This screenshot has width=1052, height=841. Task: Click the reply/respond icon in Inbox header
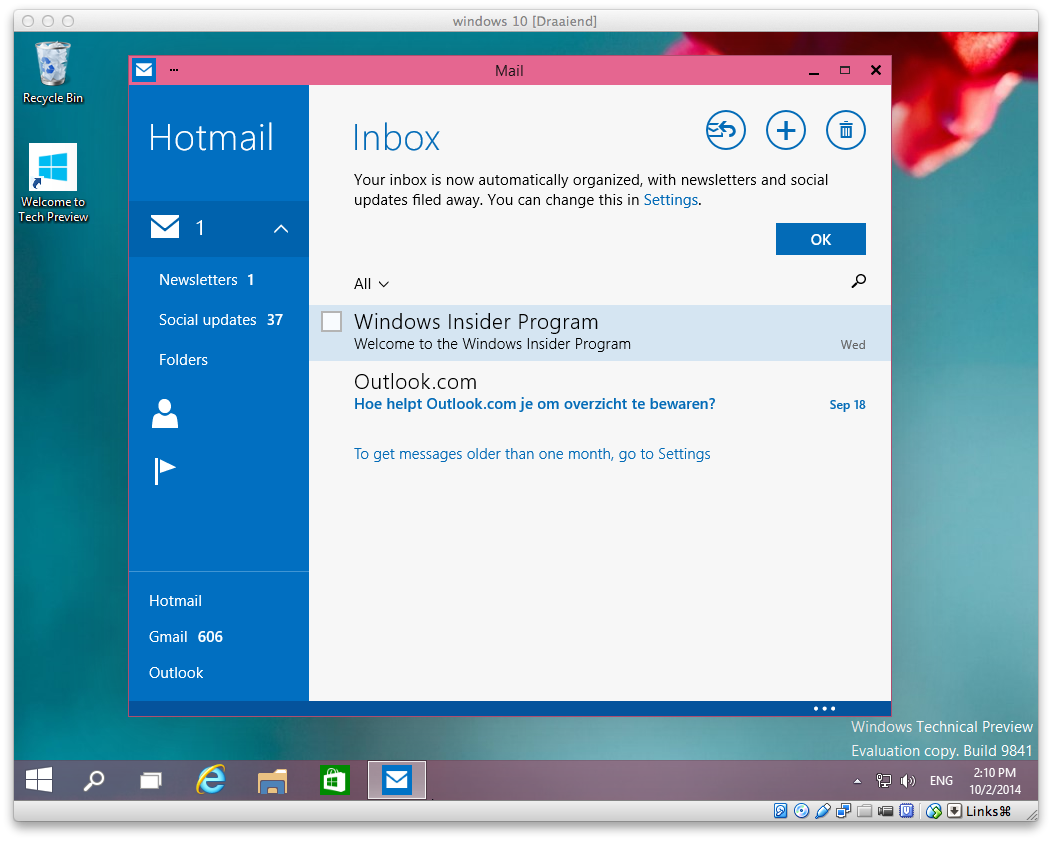726,130
